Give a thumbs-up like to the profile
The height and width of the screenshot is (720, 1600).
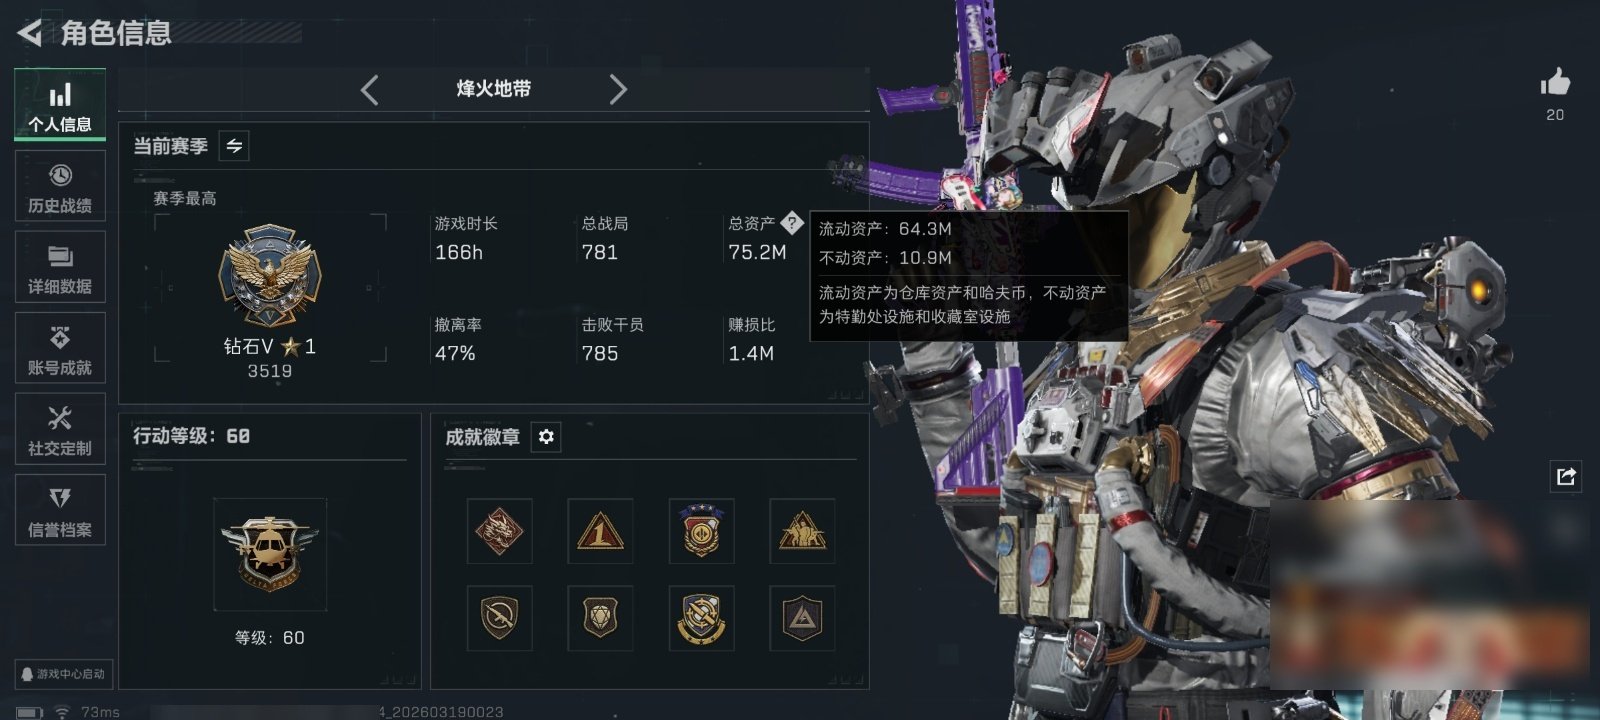1555,83
